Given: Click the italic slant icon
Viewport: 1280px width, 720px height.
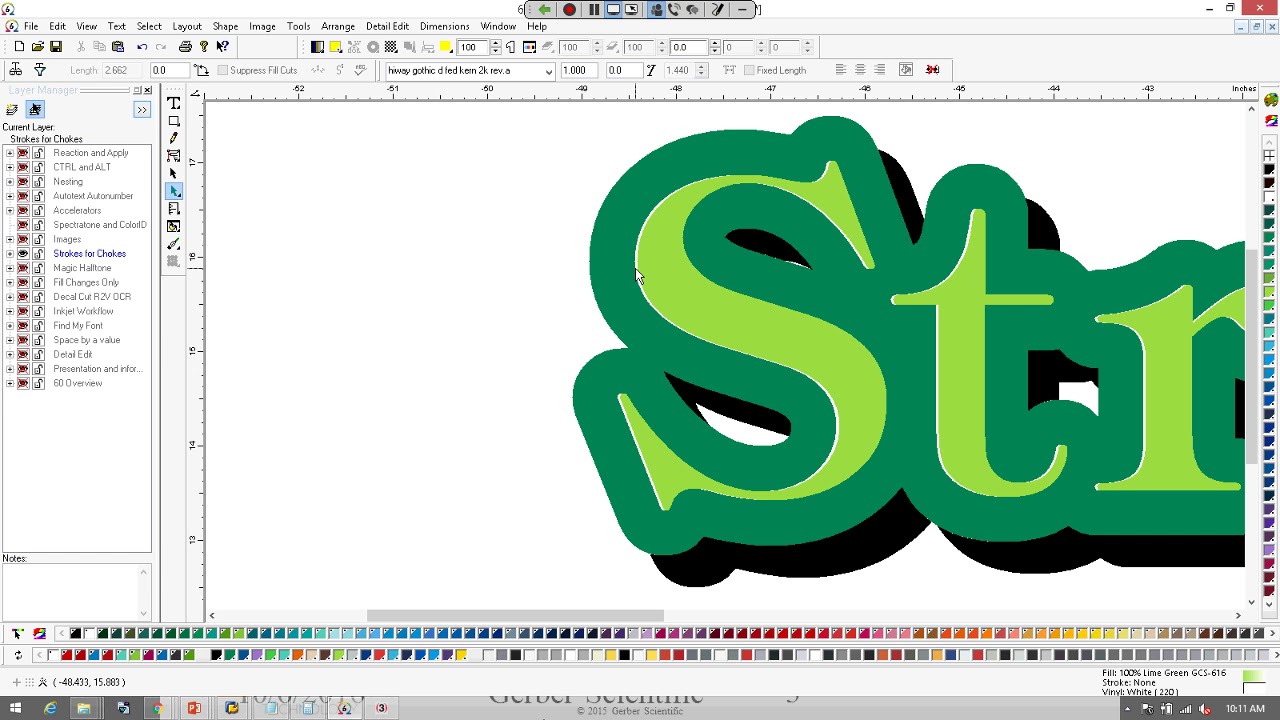Looking at the screenshot, I should [651, 70].
